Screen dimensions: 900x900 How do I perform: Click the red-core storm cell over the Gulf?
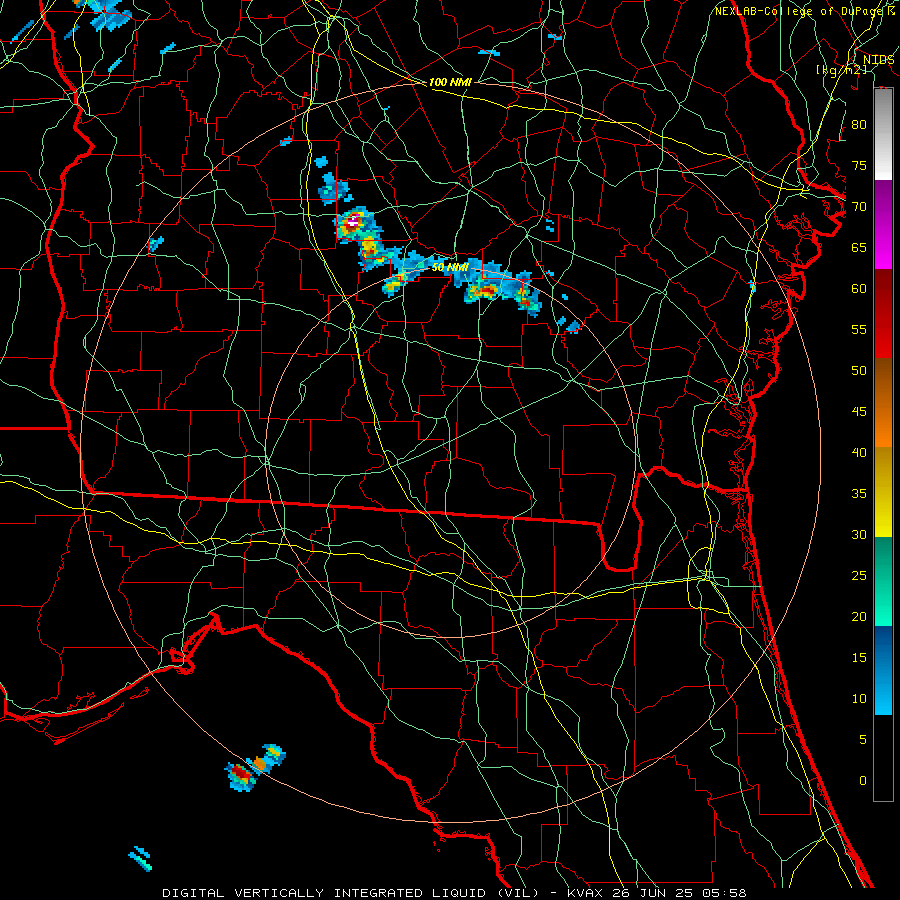(241, 775)
